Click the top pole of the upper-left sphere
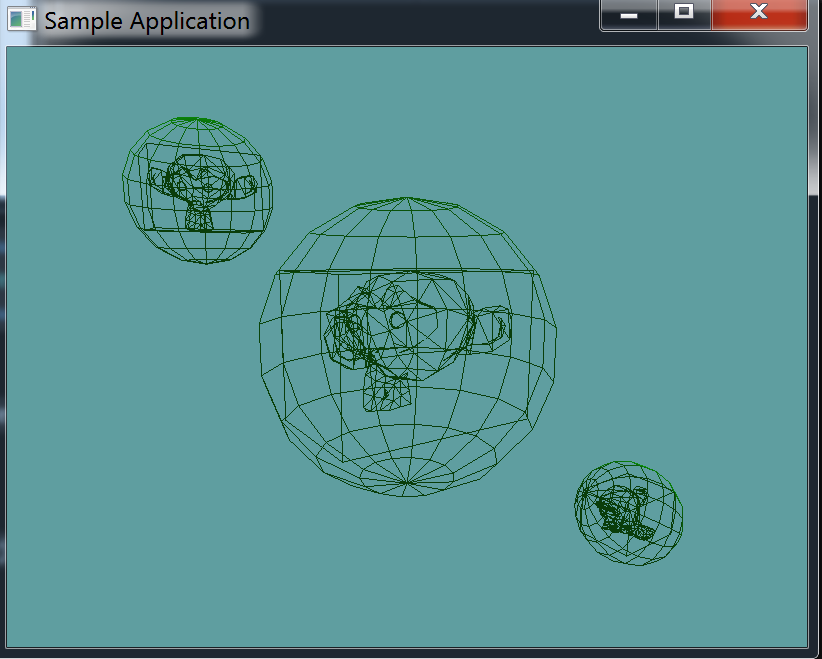Viewport: 822px width, 659px height. point(195,119)
